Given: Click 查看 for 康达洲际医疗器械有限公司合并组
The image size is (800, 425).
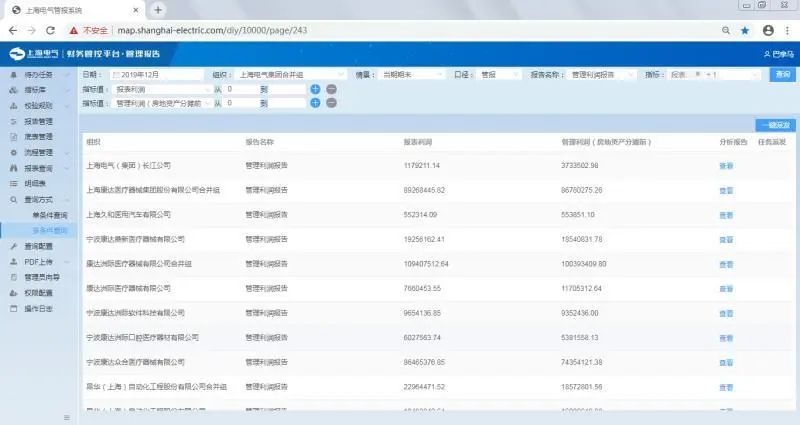Looking at the screenshot, I should [726, 264].
